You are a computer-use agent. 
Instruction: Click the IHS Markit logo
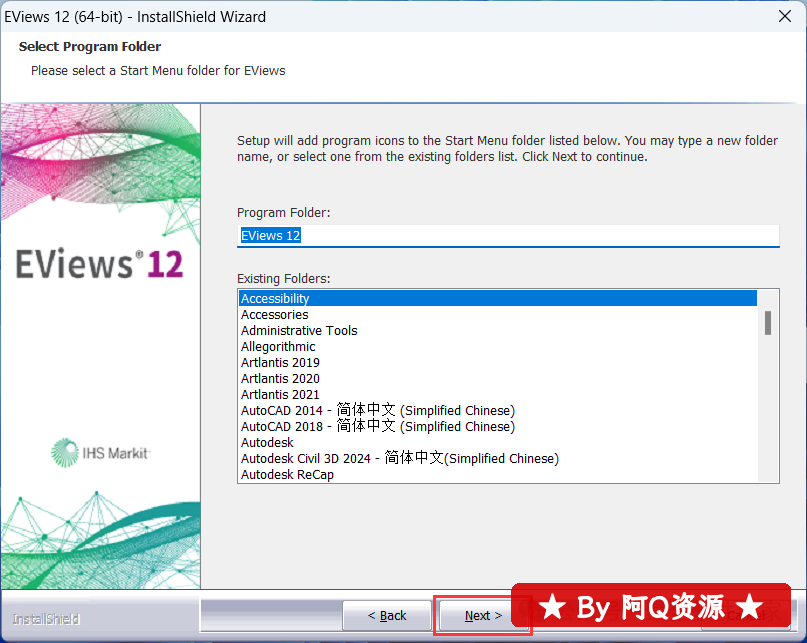click(100, 453)
